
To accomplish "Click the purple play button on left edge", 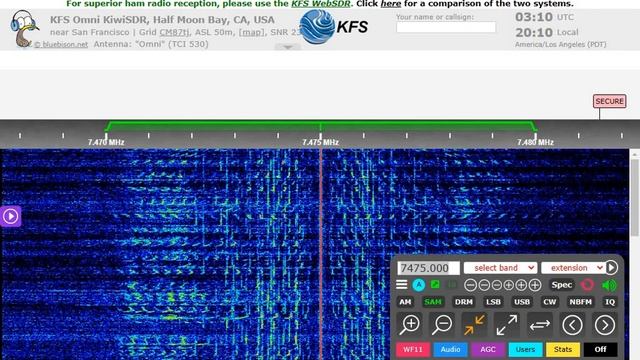I will [x=10, y=216].
